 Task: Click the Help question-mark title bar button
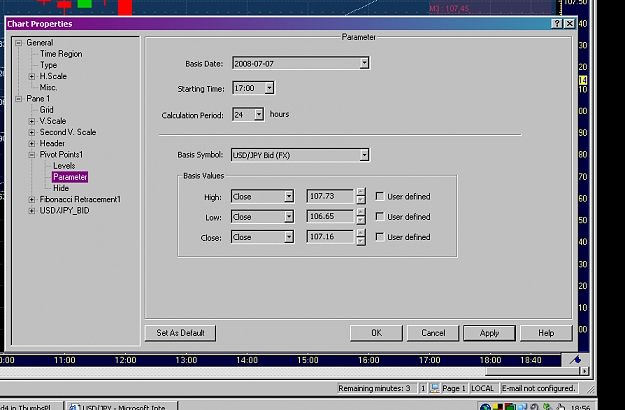(x=557, y=24)
